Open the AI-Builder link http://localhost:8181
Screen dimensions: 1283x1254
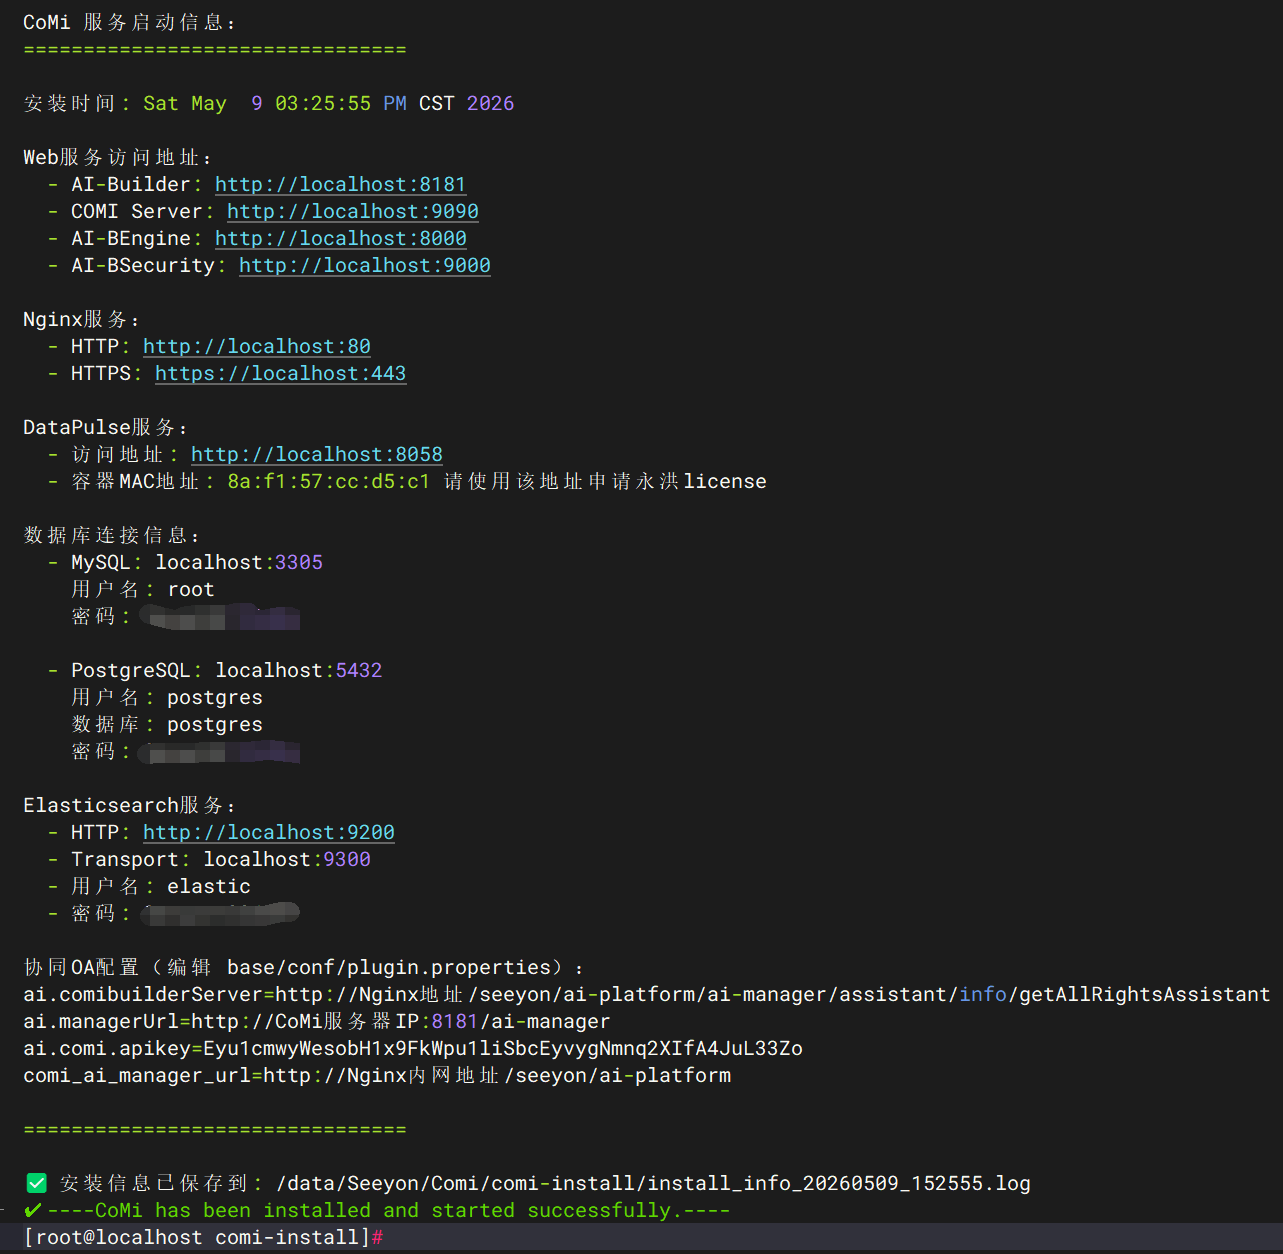pyautogui.click(x=341, y=184)
